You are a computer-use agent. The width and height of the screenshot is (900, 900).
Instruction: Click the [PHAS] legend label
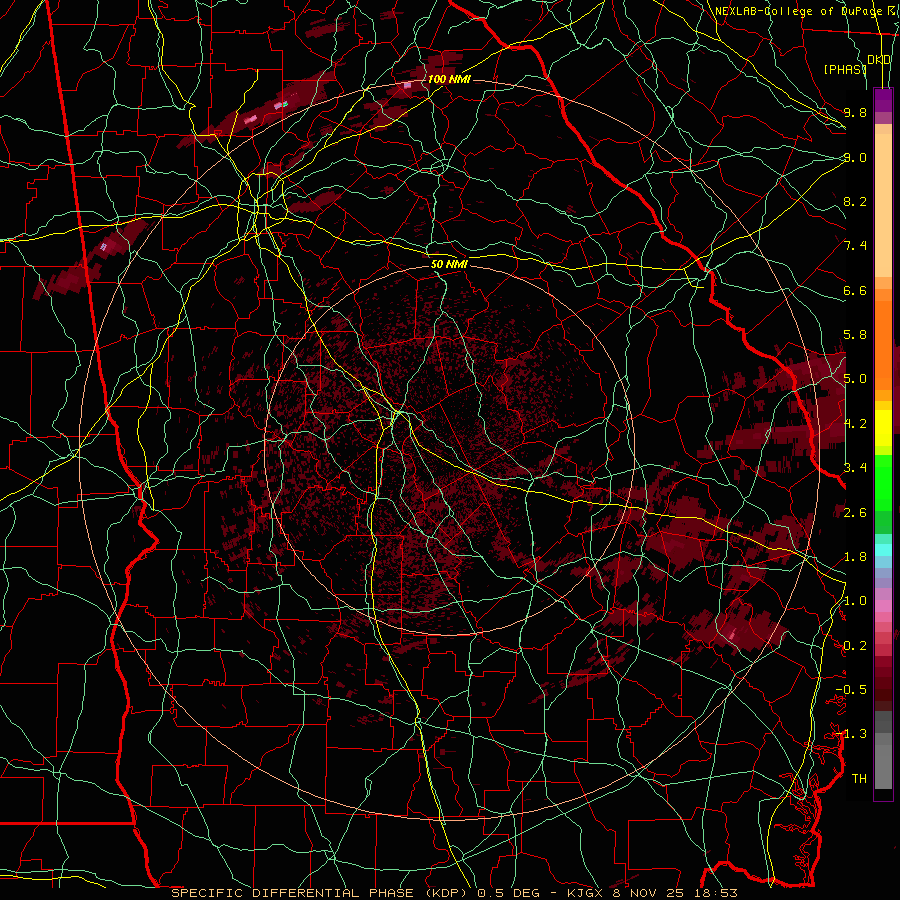pyautogui.click(x=845, y=69)
